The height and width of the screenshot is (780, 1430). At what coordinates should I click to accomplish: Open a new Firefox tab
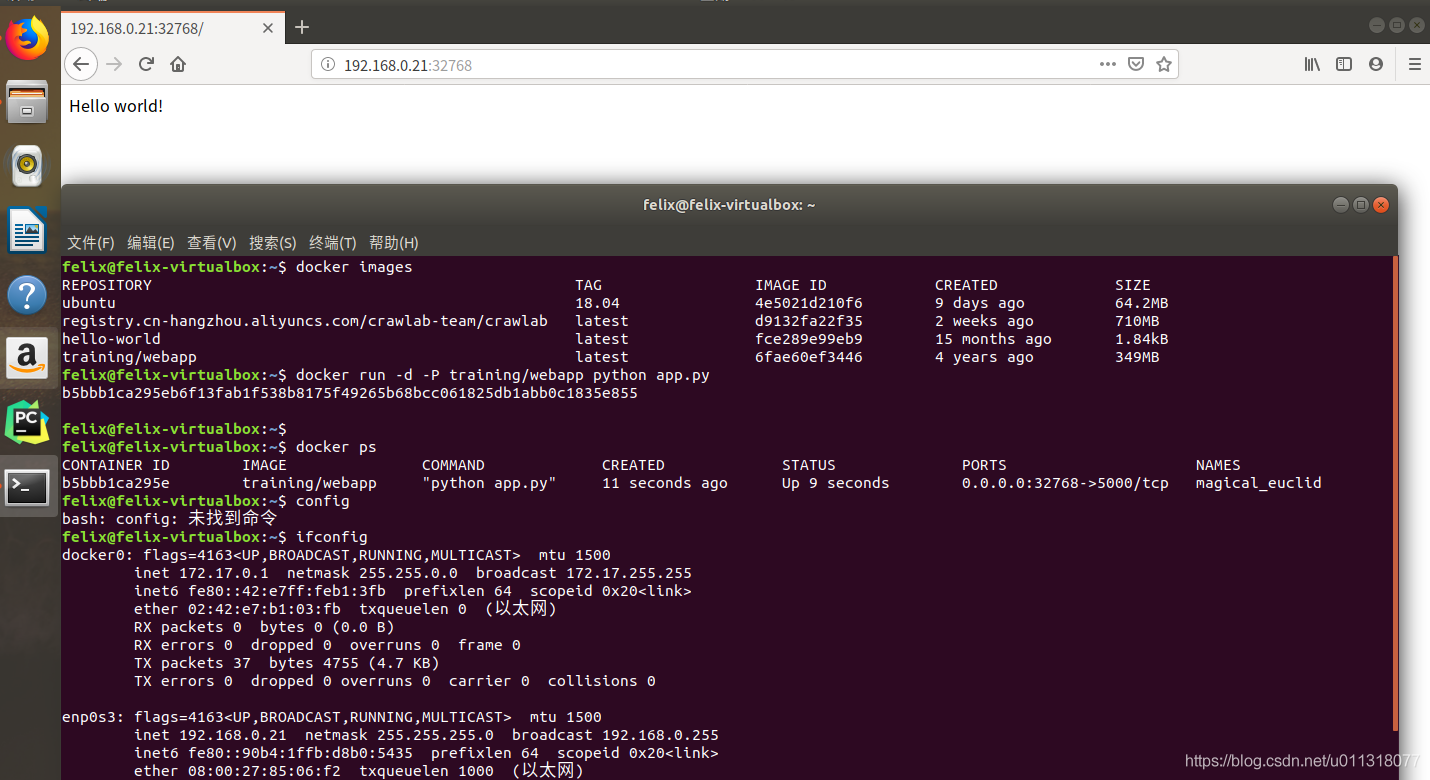click(302, 27)
